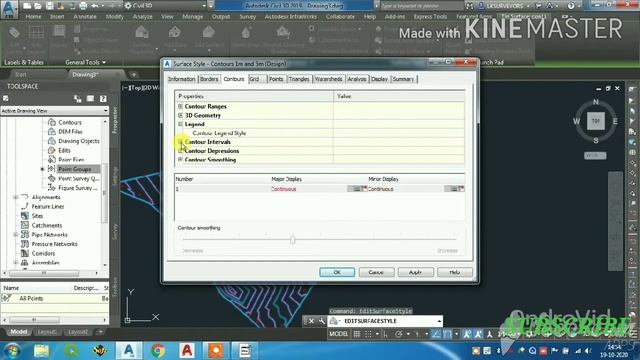
Task: Open the Triangles tab
Action: click(x=299, y=79)
